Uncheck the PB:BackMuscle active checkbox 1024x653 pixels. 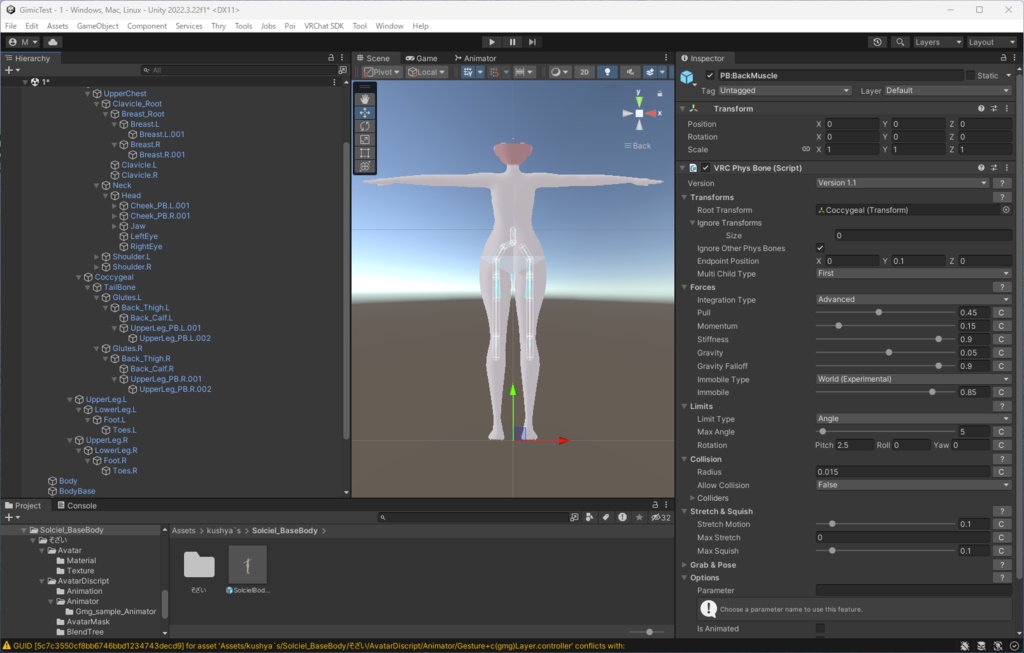tap(710, 76)
